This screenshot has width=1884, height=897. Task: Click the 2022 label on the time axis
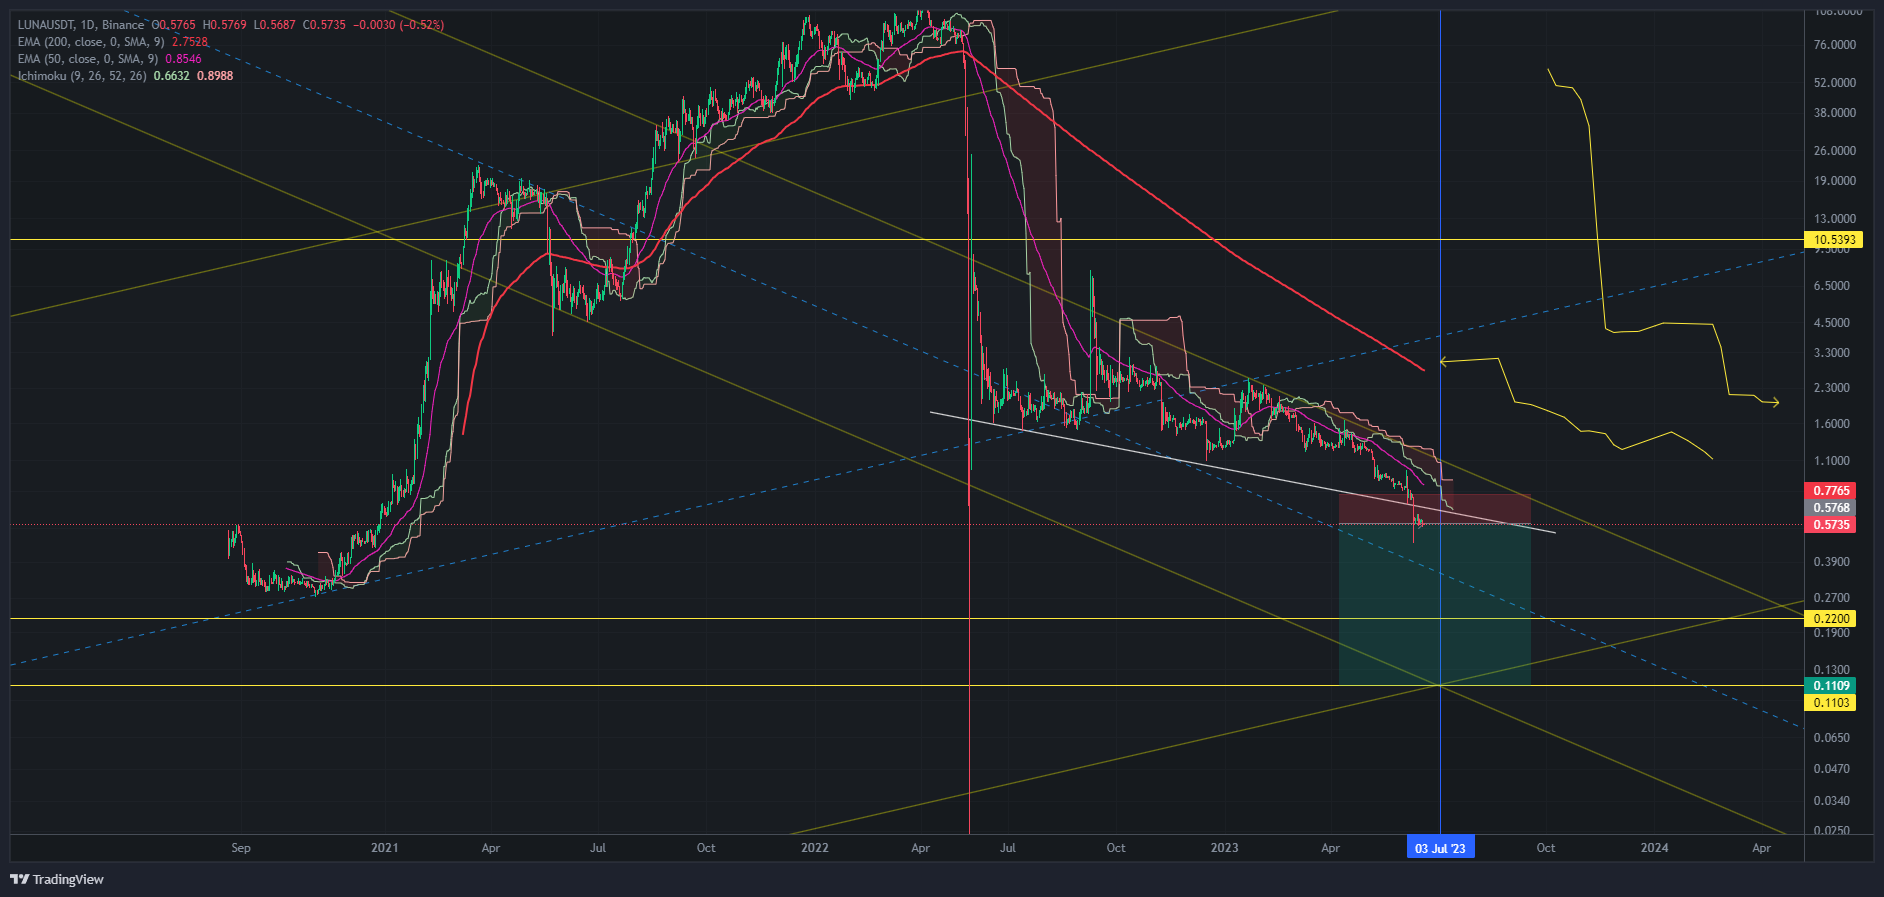tap(815, 848)
